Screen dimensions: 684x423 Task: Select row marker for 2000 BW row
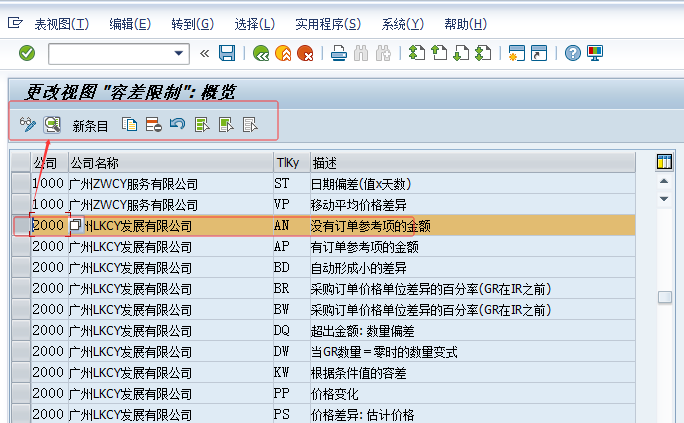21,309
